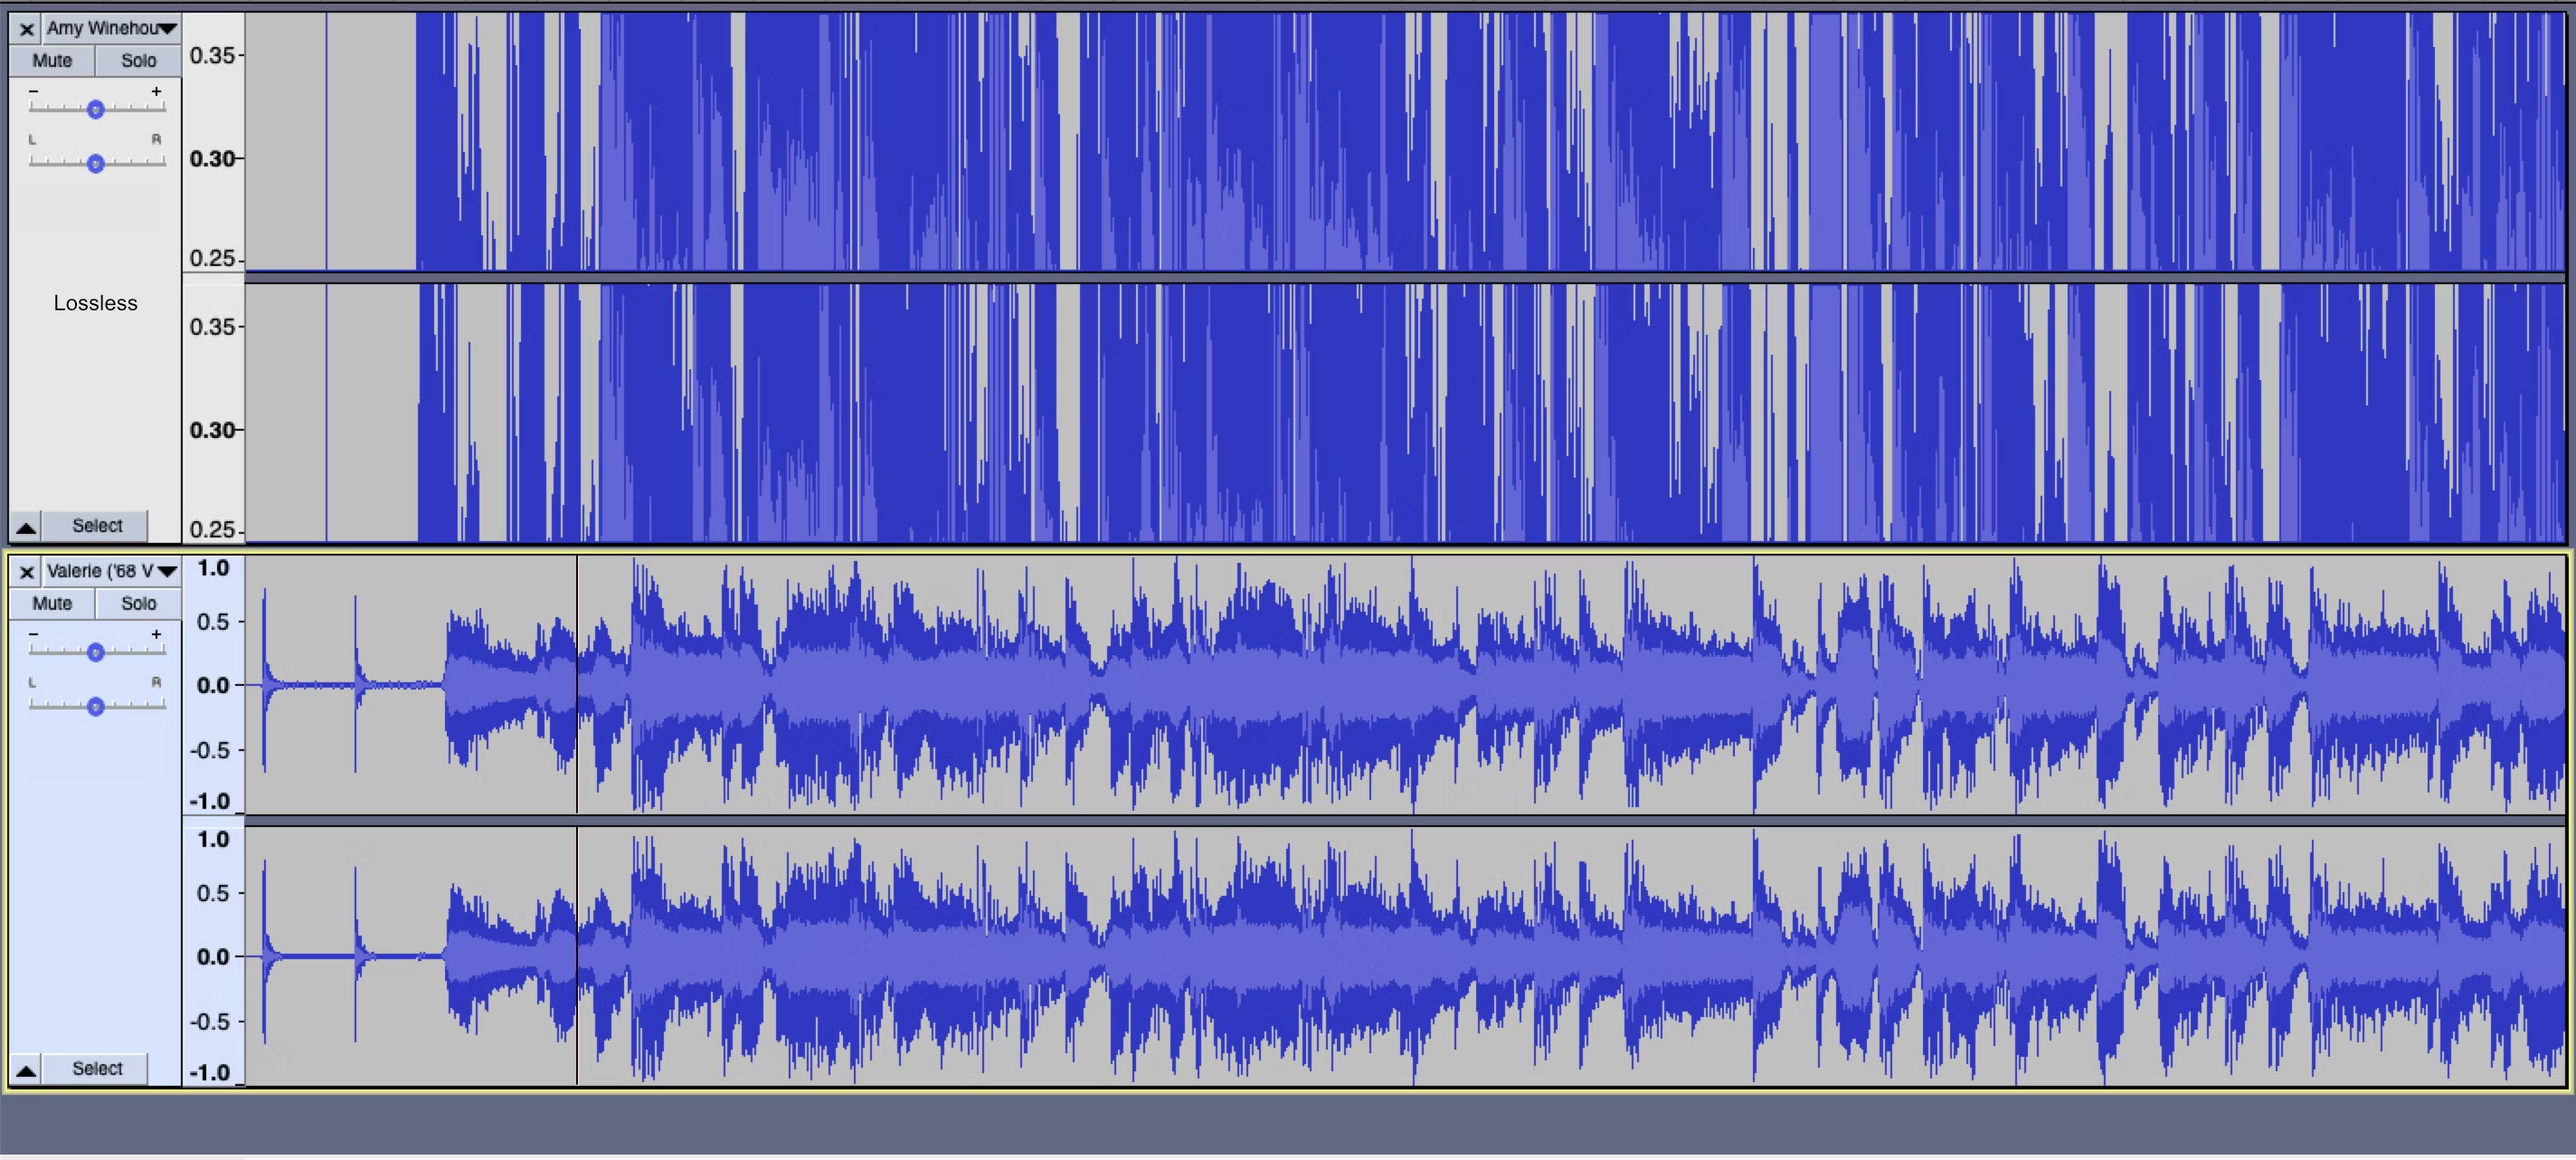Close the Valerie track
2576x1160 pixels.
(x=25, y=571)
